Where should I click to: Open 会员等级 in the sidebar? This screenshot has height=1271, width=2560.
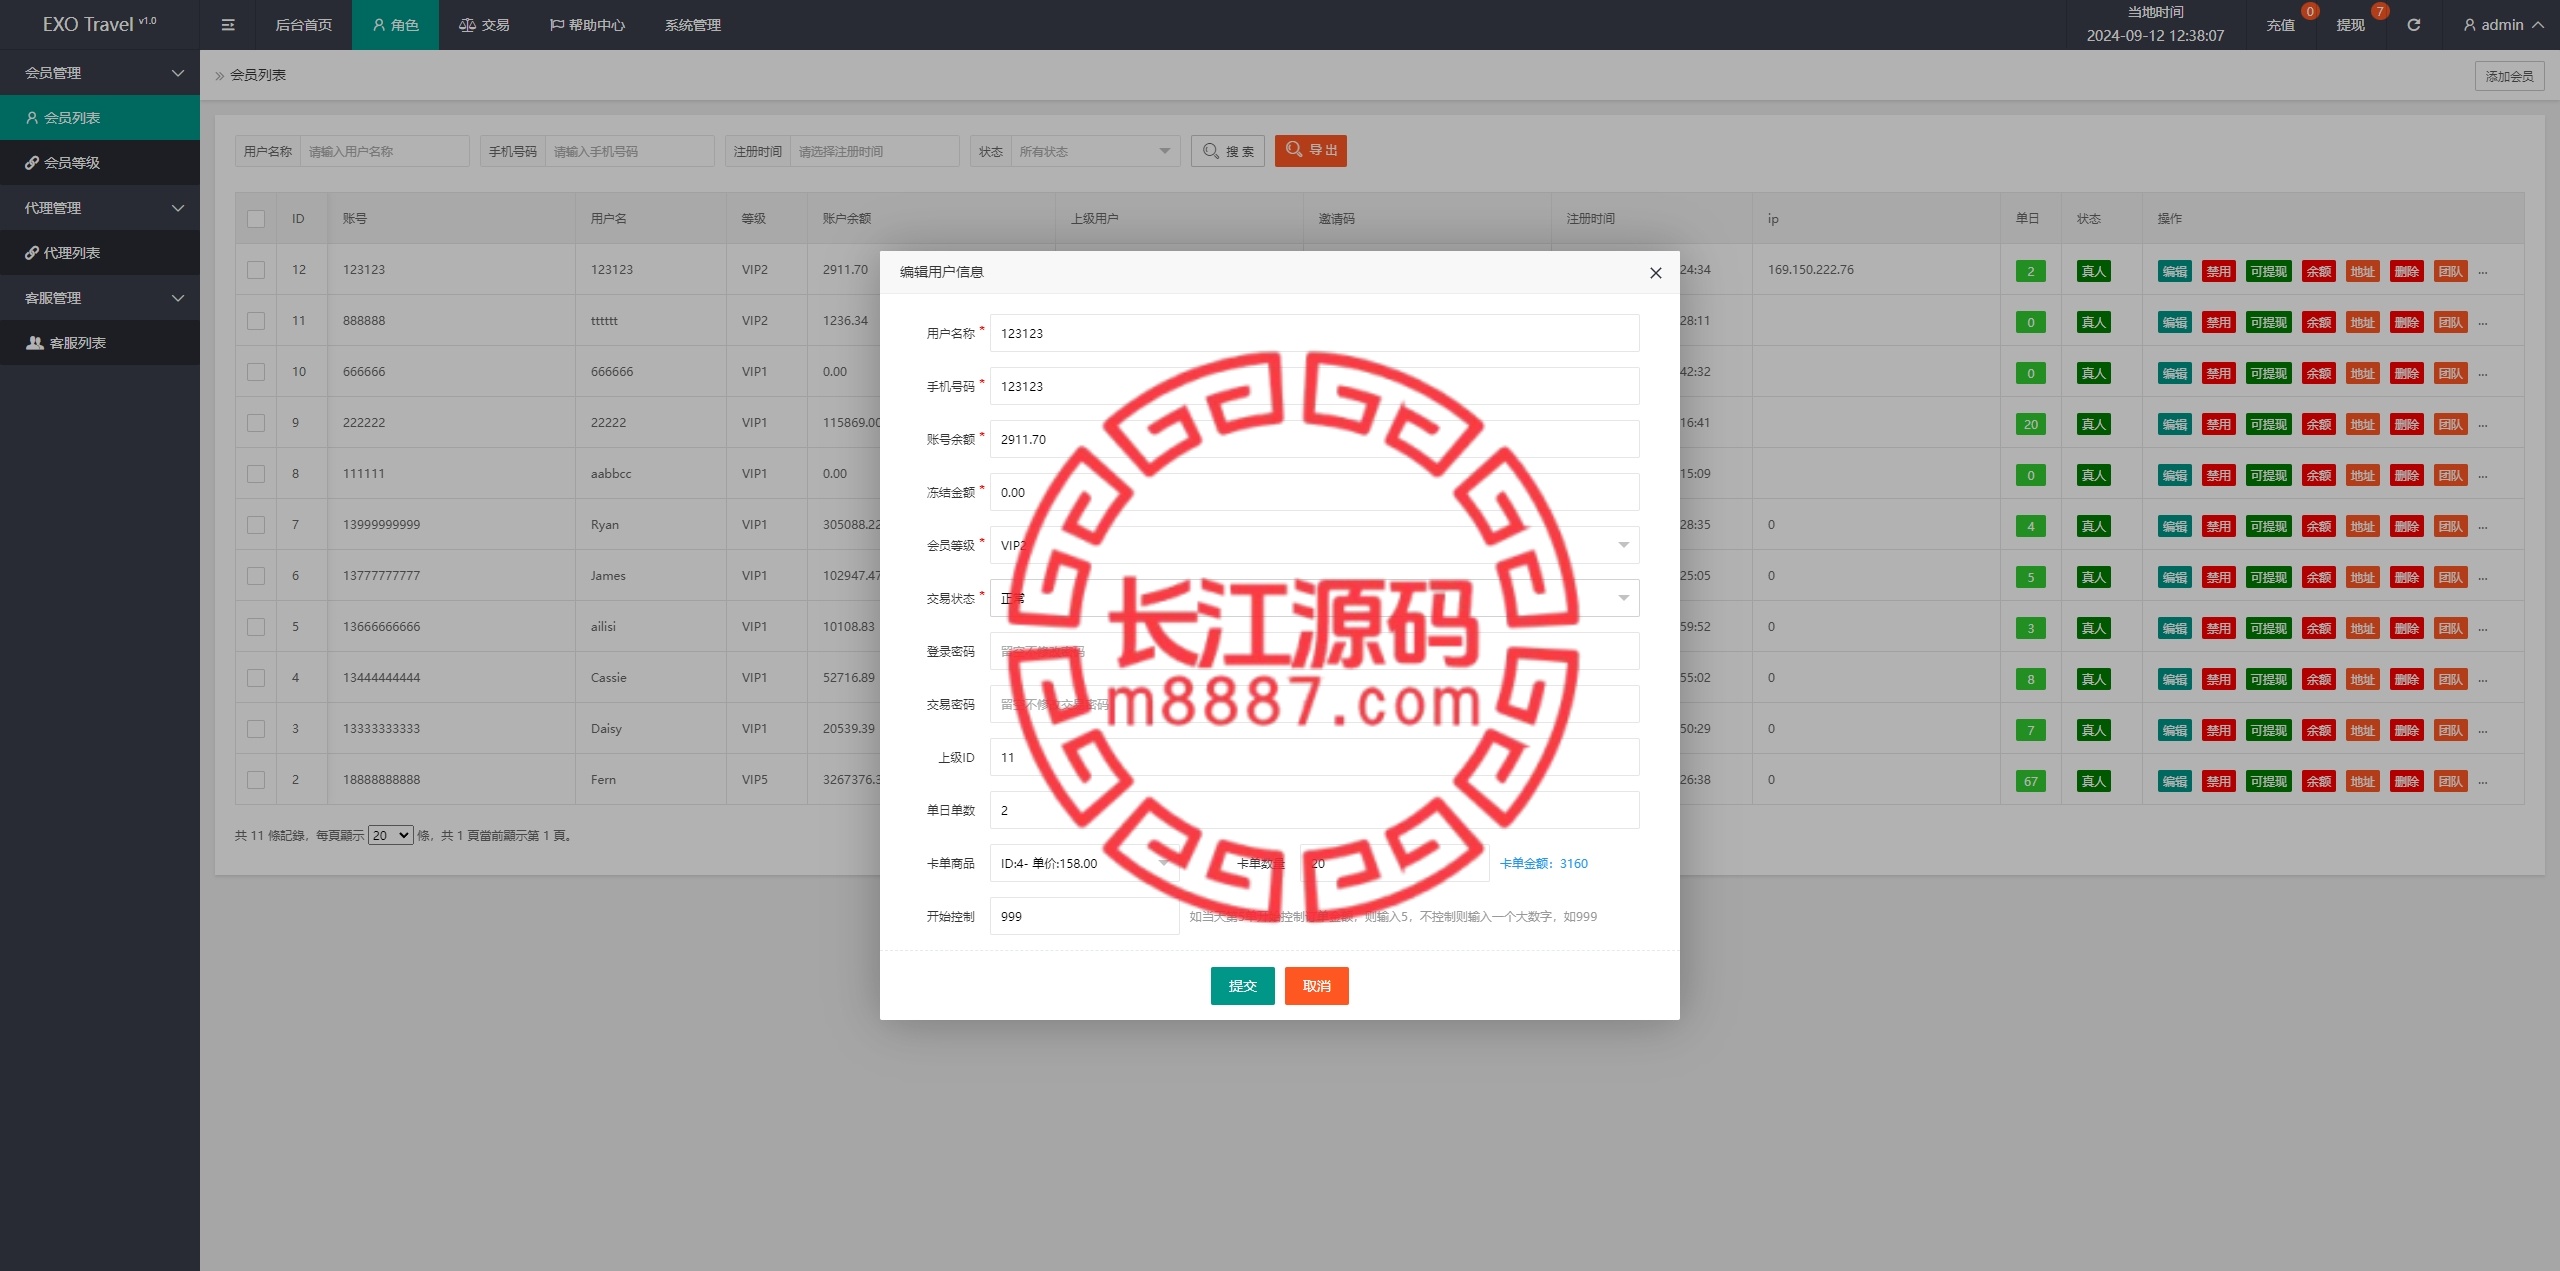[100, 163]
